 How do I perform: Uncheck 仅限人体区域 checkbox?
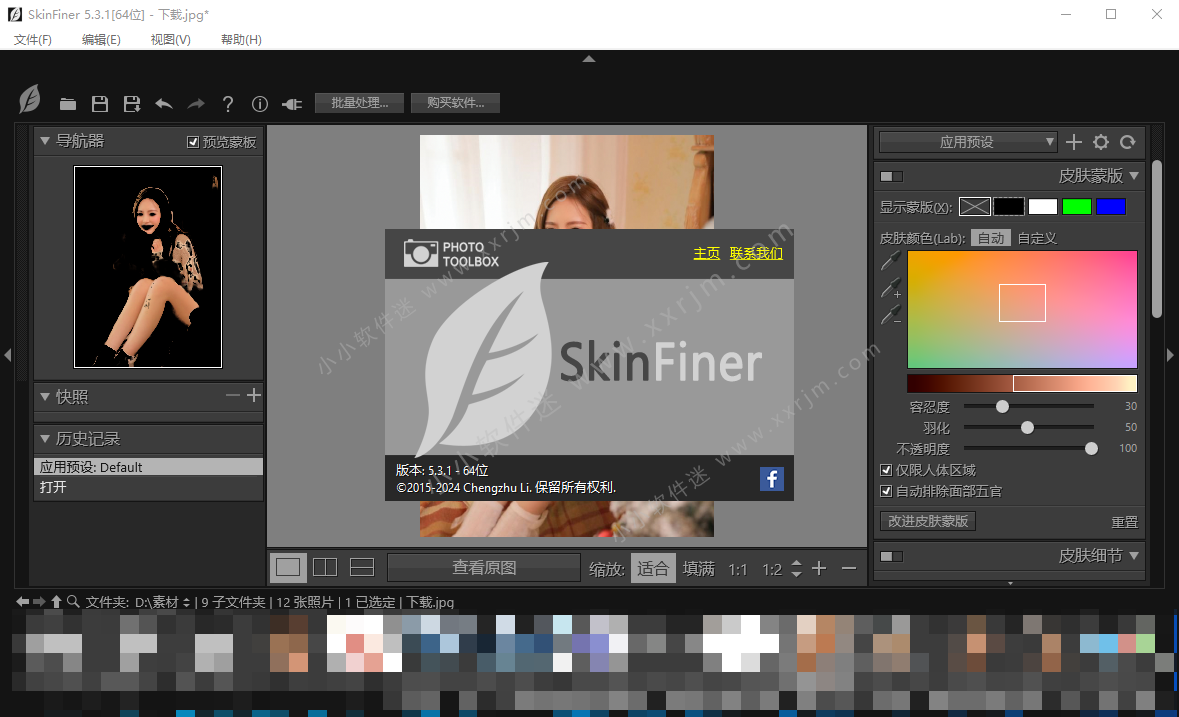coord(886,470)
